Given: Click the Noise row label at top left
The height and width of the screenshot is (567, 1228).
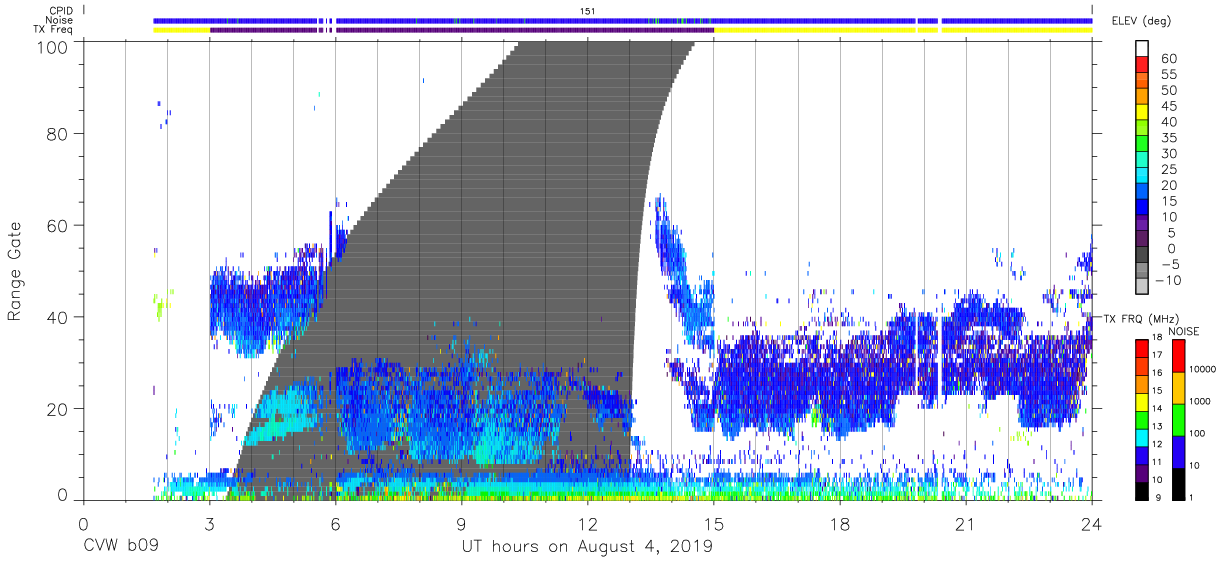Looking at the screenshot, I should click(60, 20).
